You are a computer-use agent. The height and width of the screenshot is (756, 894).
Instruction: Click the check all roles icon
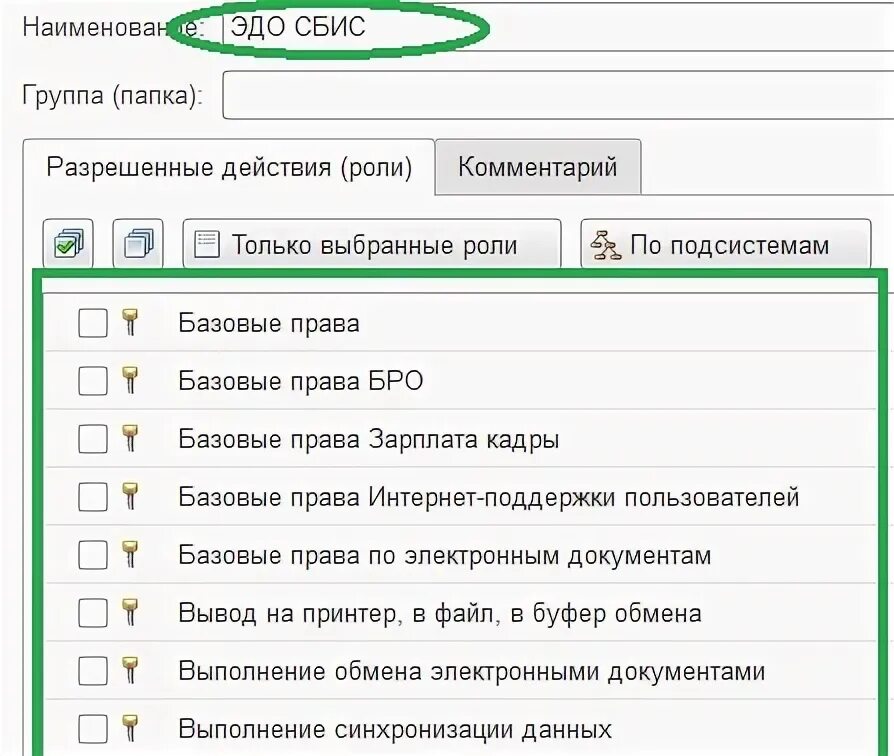coord(68,244)
